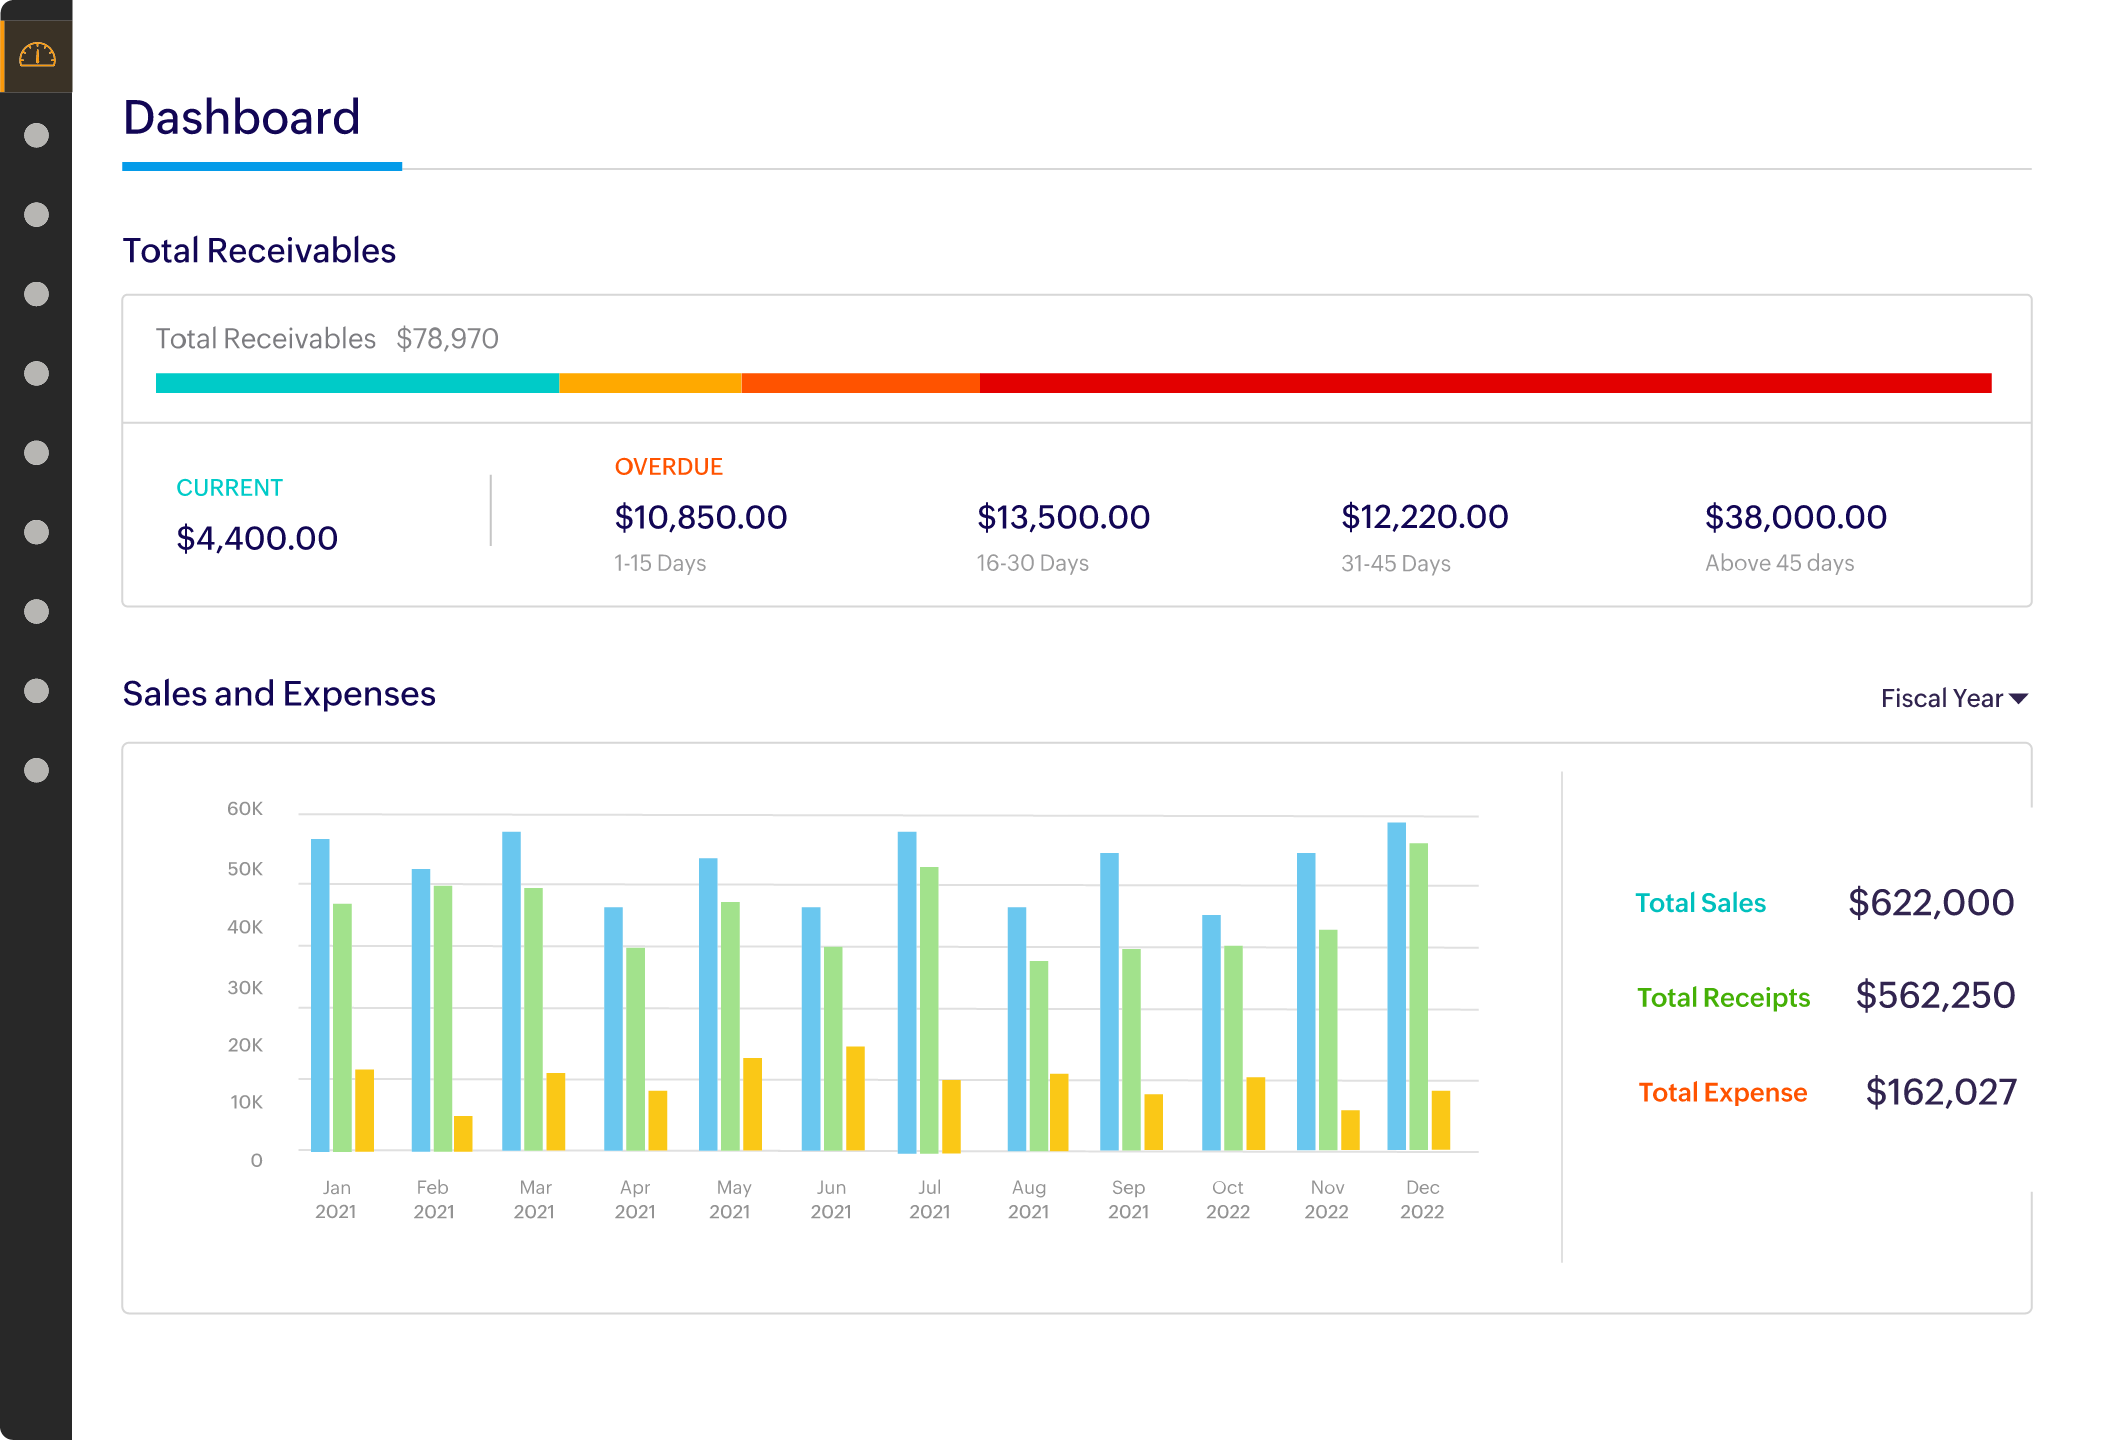Click the CURRENT label
2111x1440 pixels.
[x=229, y=488]
